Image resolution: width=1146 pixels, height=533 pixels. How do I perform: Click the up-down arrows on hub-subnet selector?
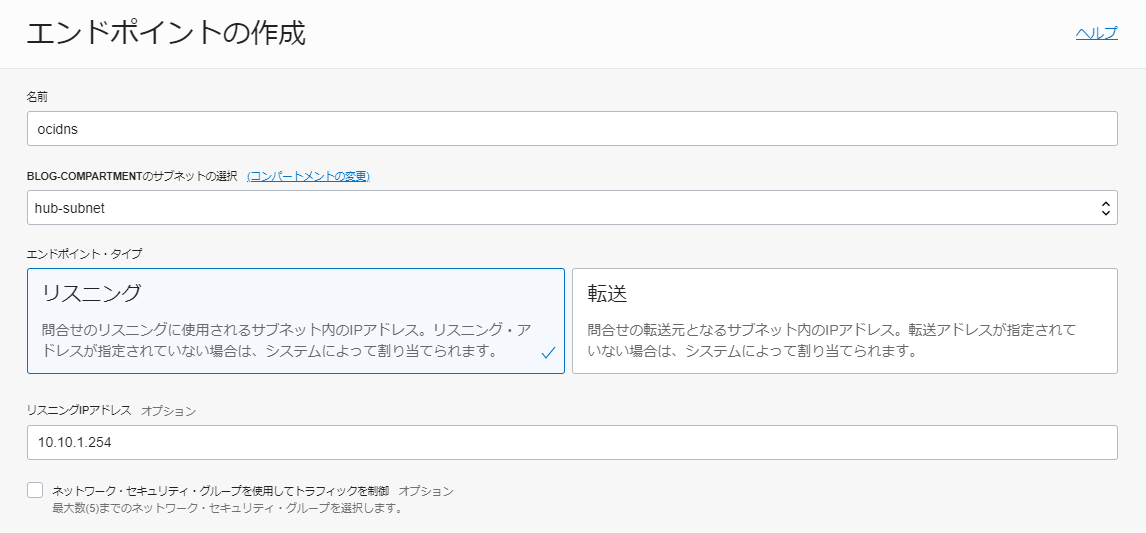1106,208
